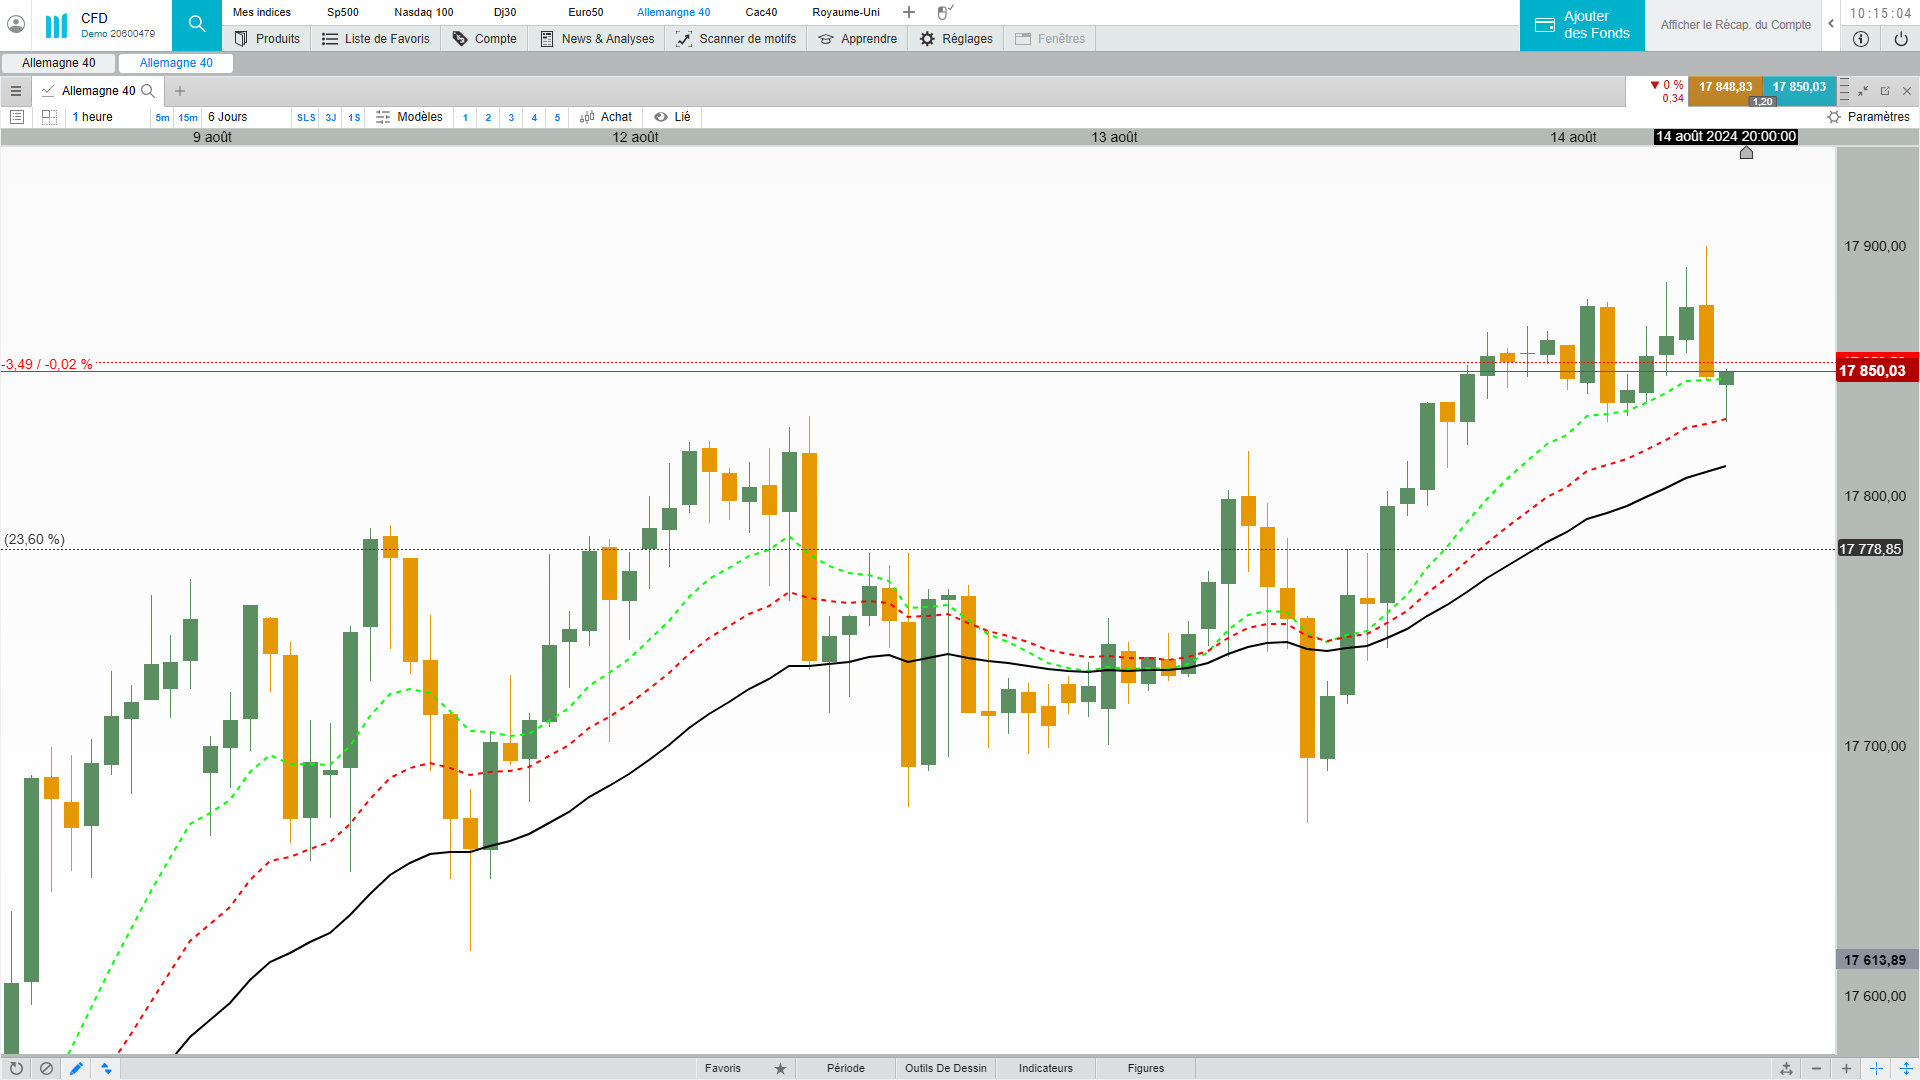Click the Afficher le Récap. du Compte link
Screen dimensions: 1920x1080
point(1735,25)
